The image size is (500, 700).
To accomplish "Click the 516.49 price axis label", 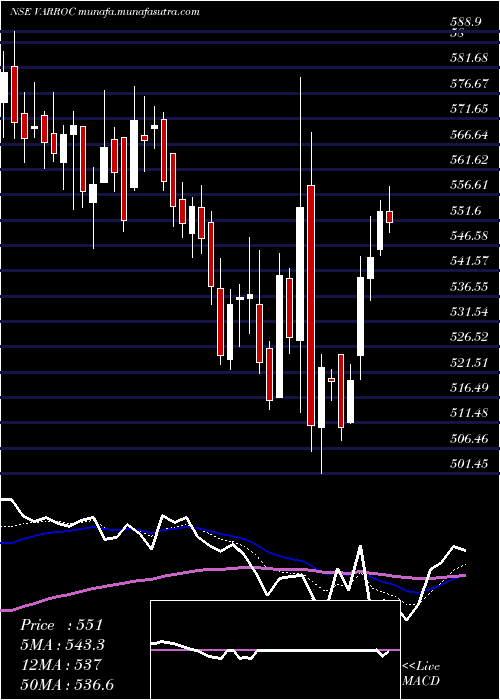I will tap(469, 388).
